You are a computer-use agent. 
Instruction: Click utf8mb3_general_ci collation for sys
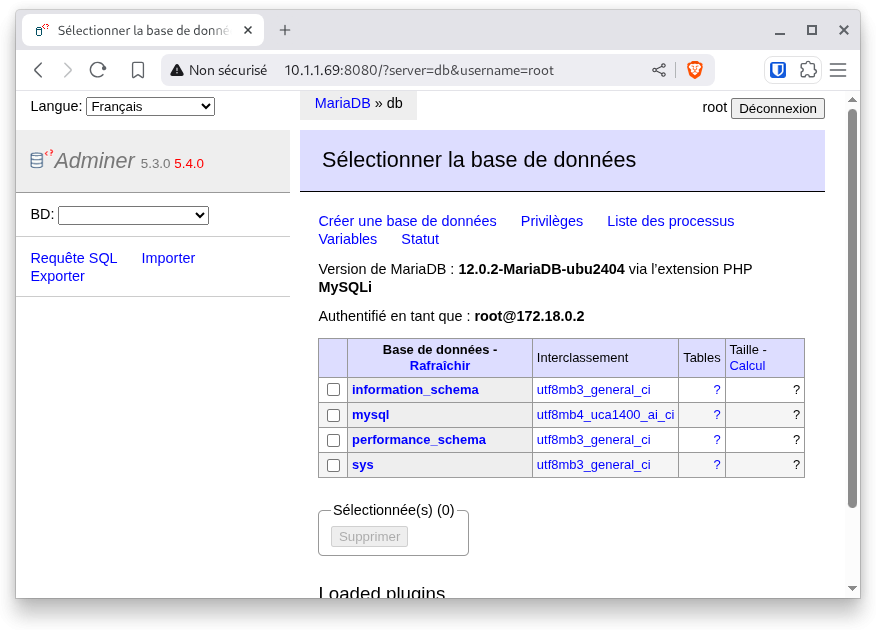coord(593,465)
